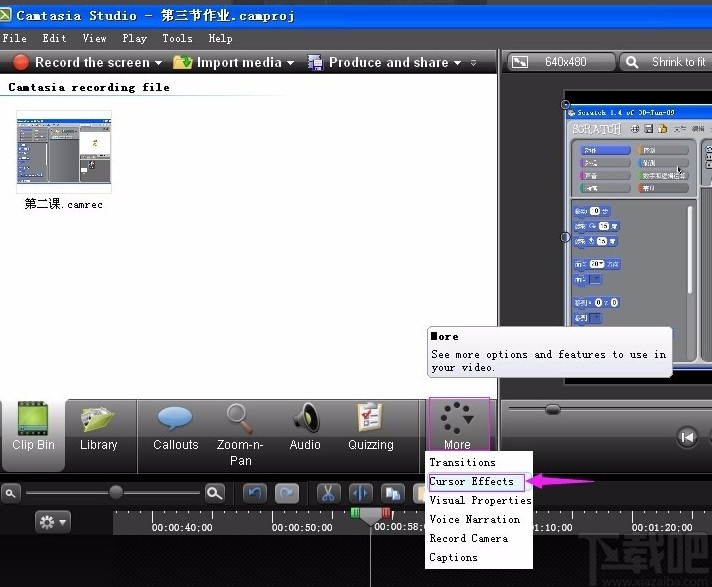Expand the Produce and share dropdown arrow

pos(457,63)
